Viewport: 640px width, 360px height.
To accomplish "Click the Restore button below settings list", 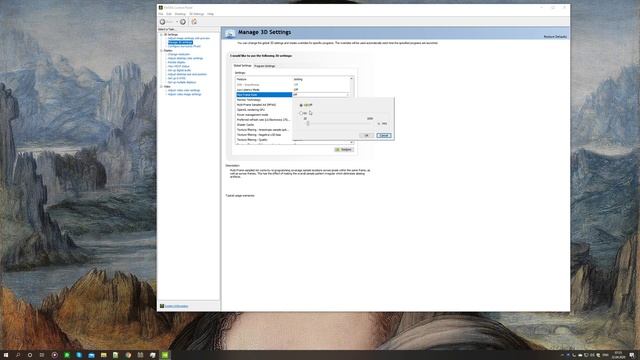I will pyautogui.click(x=344, y=150).
